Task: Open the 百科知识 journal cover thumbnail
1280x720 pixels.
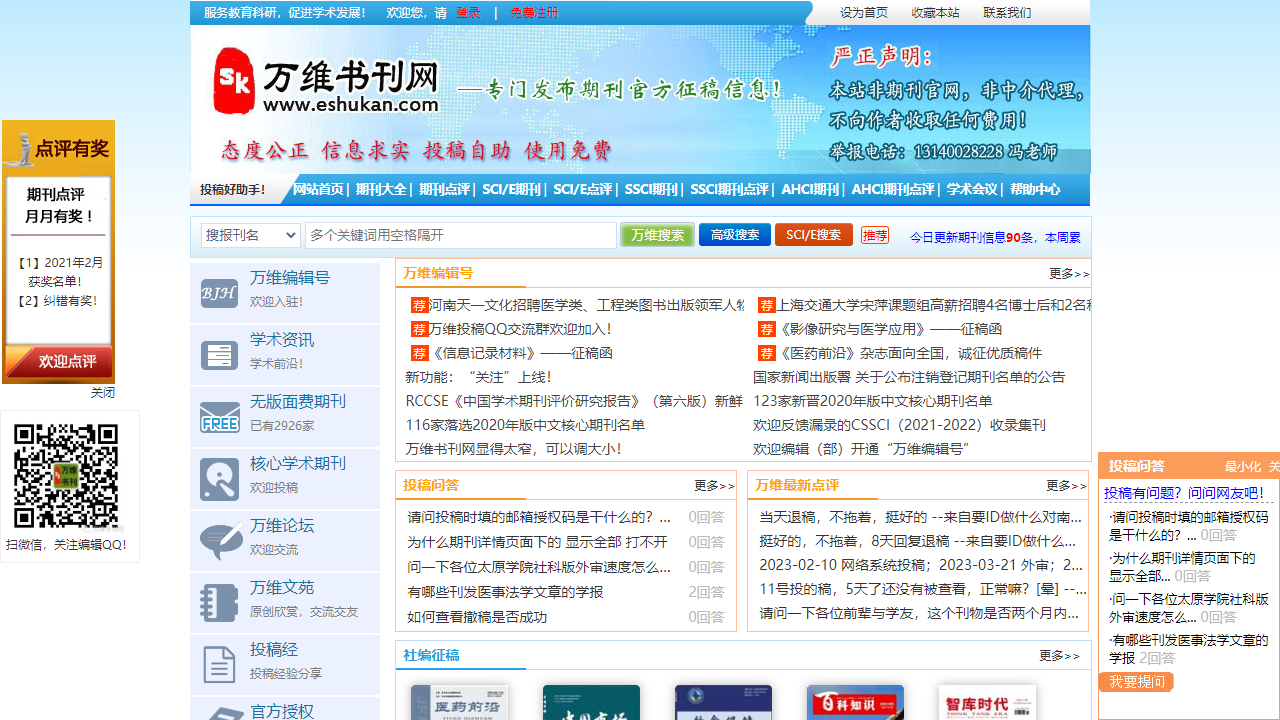Action: [x=855, y=702]
